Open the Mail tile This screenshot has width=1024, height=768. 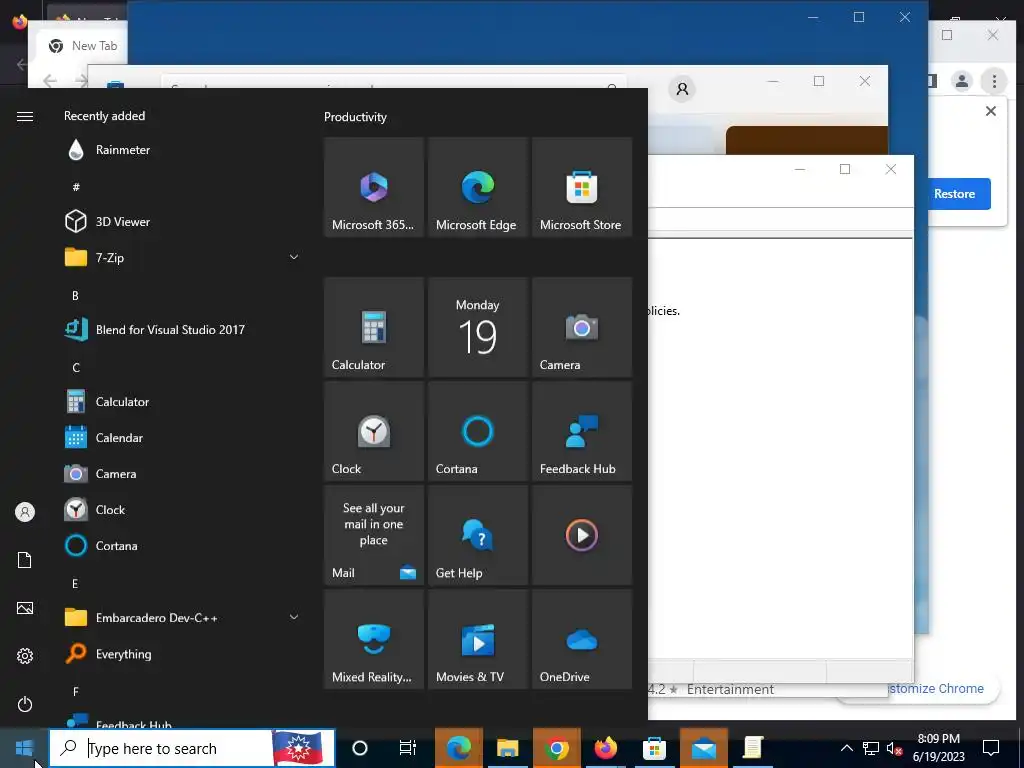coord(374,535)
